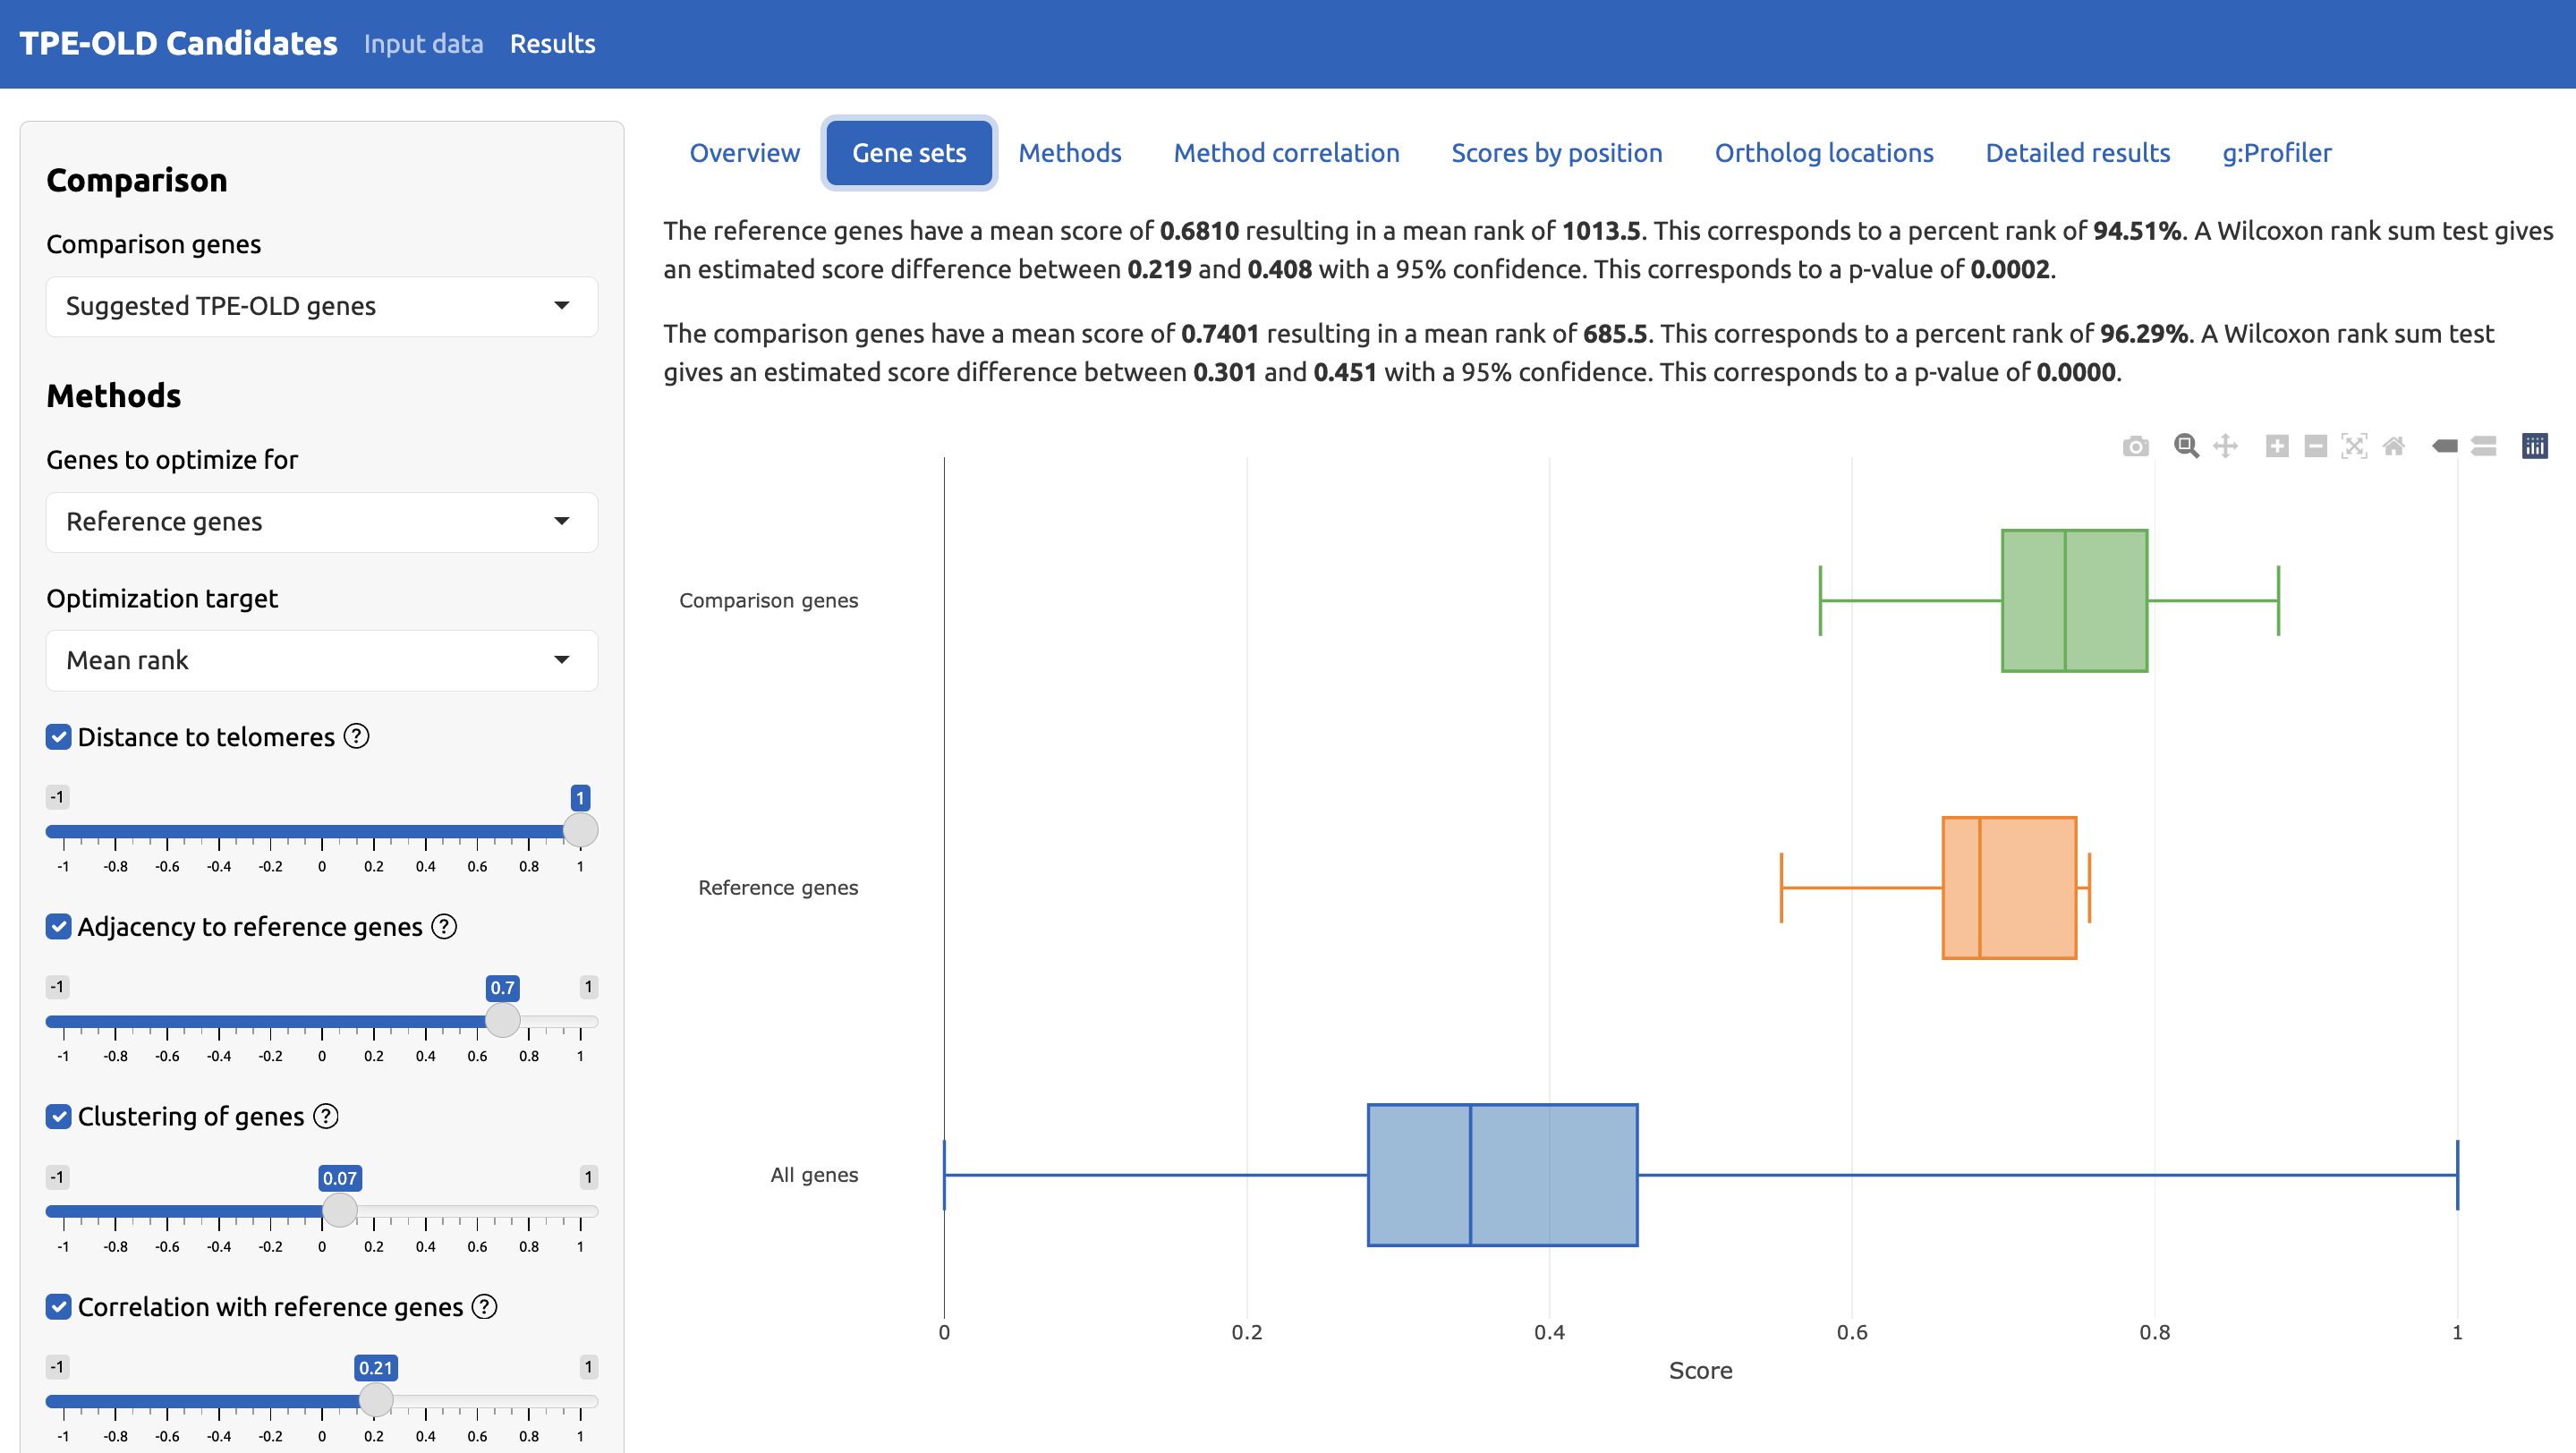Select the plot zoom tool
Image resolution: width=2576 pixels, height=1453 pixels.
(x=2186, y=446)
